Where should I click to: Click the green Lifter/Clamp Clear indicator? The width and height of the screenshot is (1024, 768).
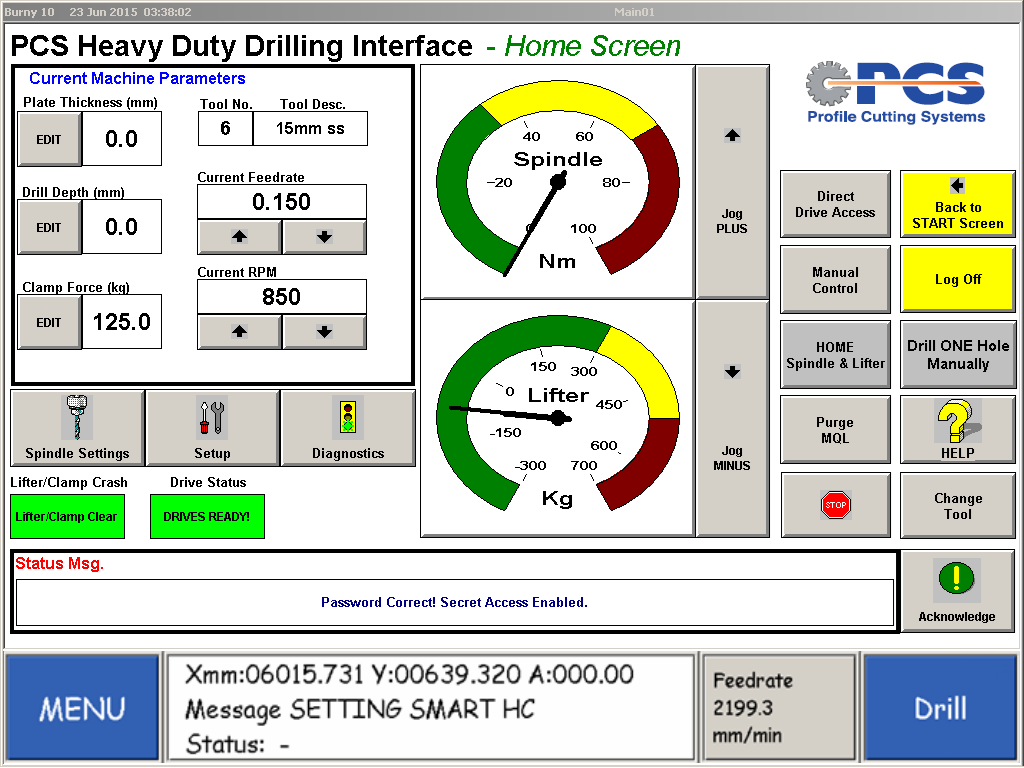[x=67, y=517]
